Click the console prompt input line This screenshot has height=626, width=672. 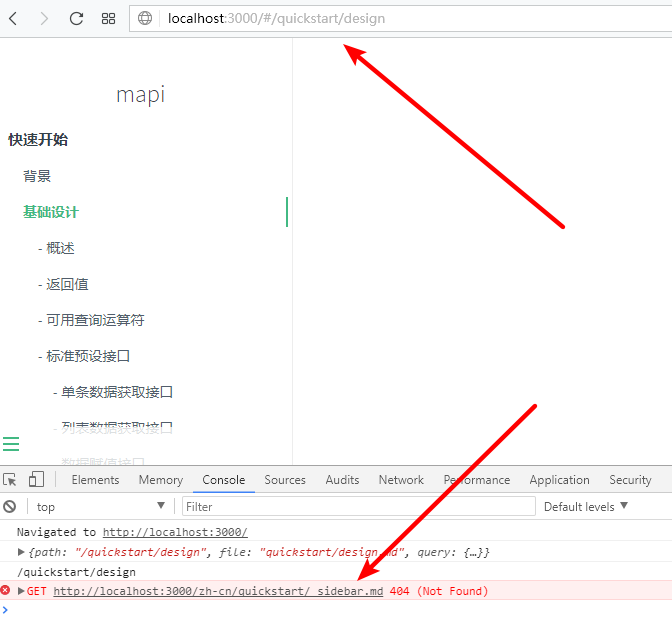pyautogui.click(x=336, y=610)
